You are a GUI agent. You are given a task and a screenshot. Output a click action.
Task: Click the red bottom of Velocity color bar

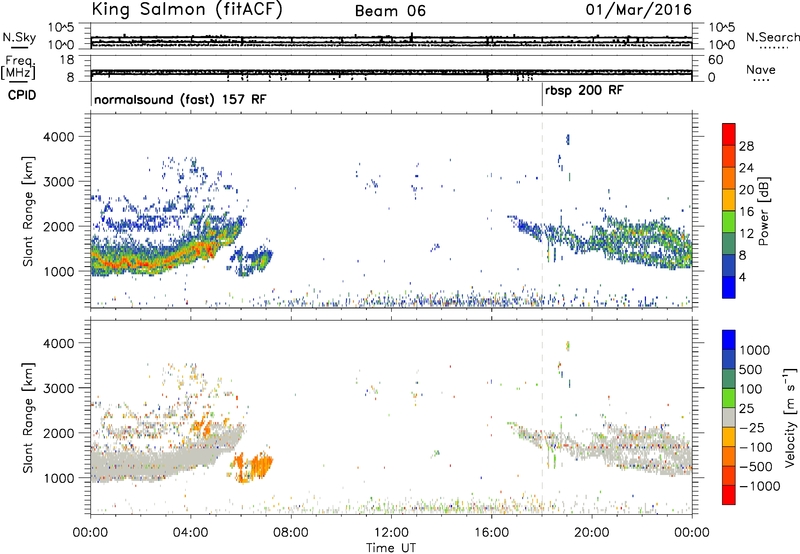(x=729, y=495)
